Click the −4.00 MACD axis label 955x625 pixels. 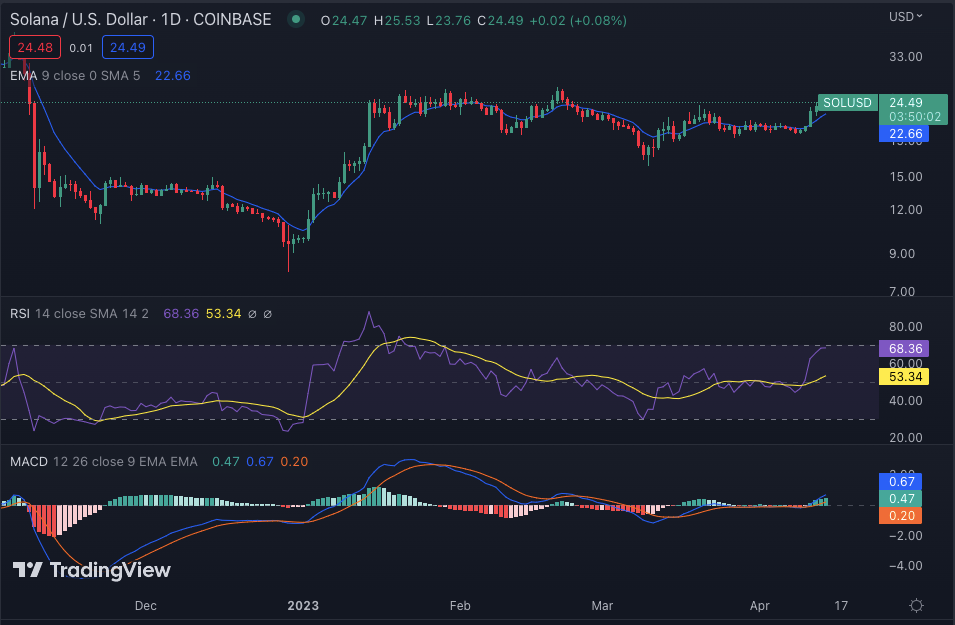click(x=906, y=565)
